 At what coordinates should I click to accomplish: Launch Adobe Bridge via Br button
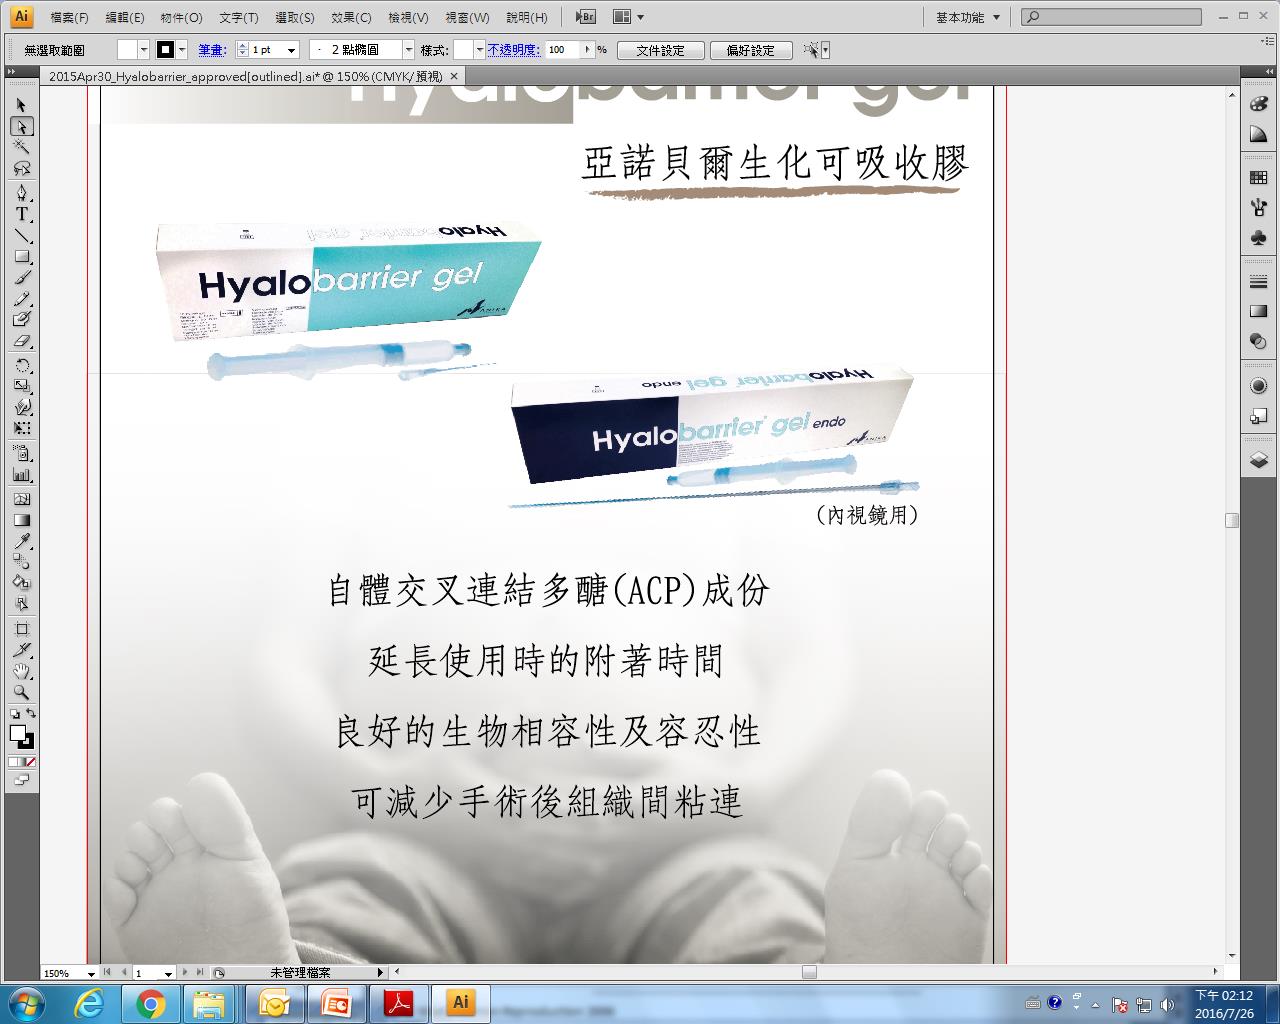pyautogui.click(x=587, y=17)
